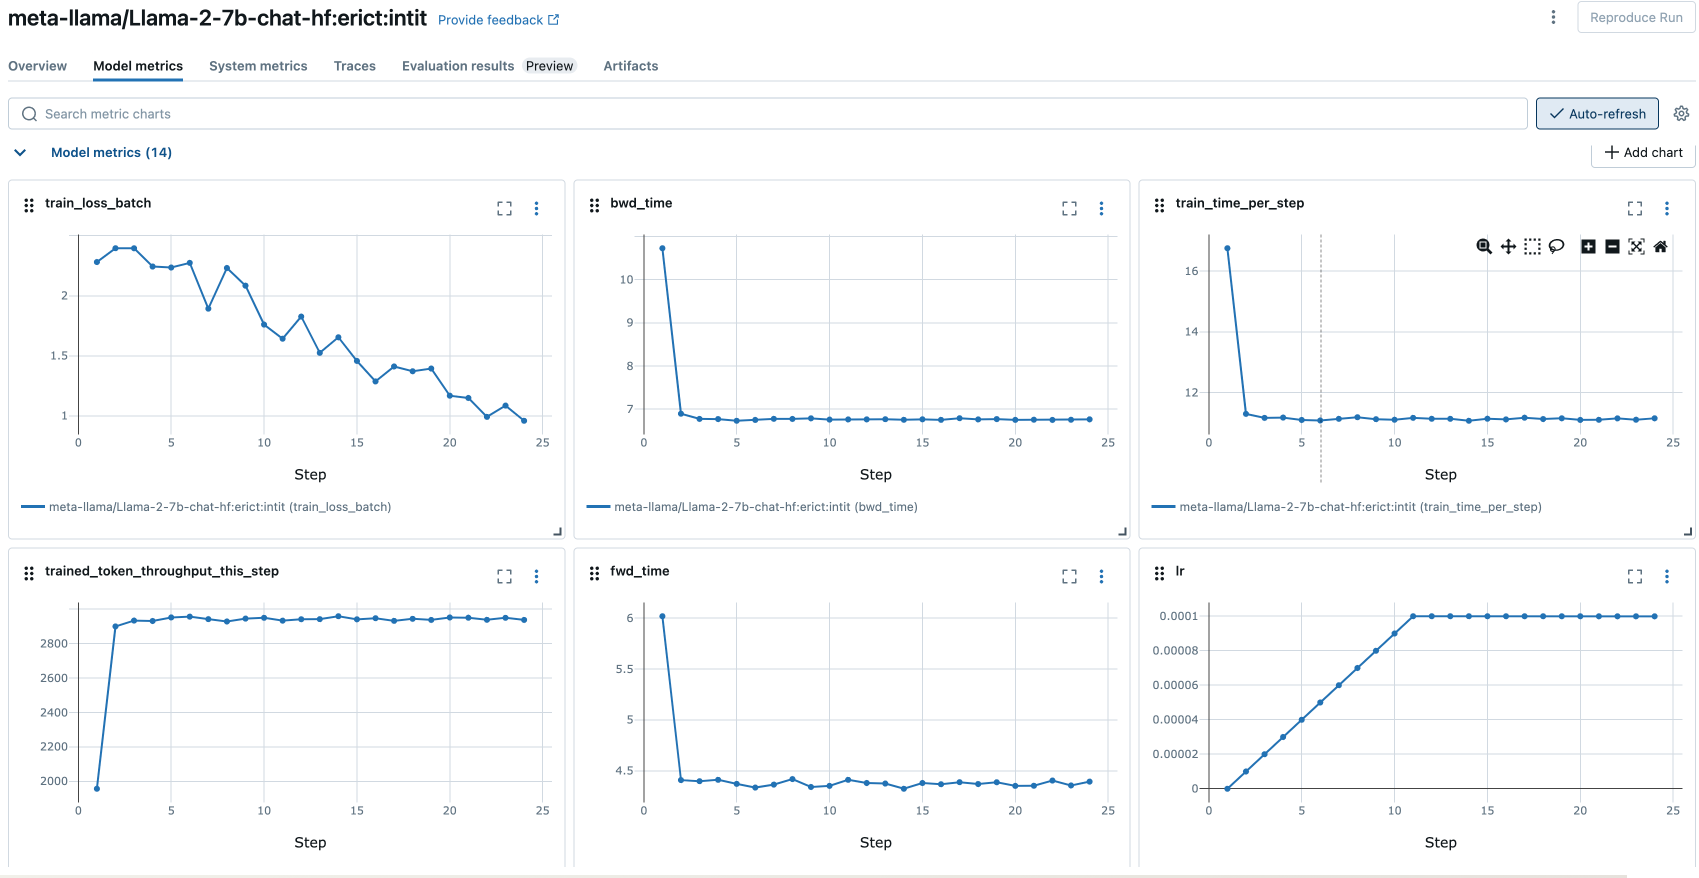Expand train_time_per_step chart to fullscreen
Screen dimensions: 1699x878
(1635, 208)
